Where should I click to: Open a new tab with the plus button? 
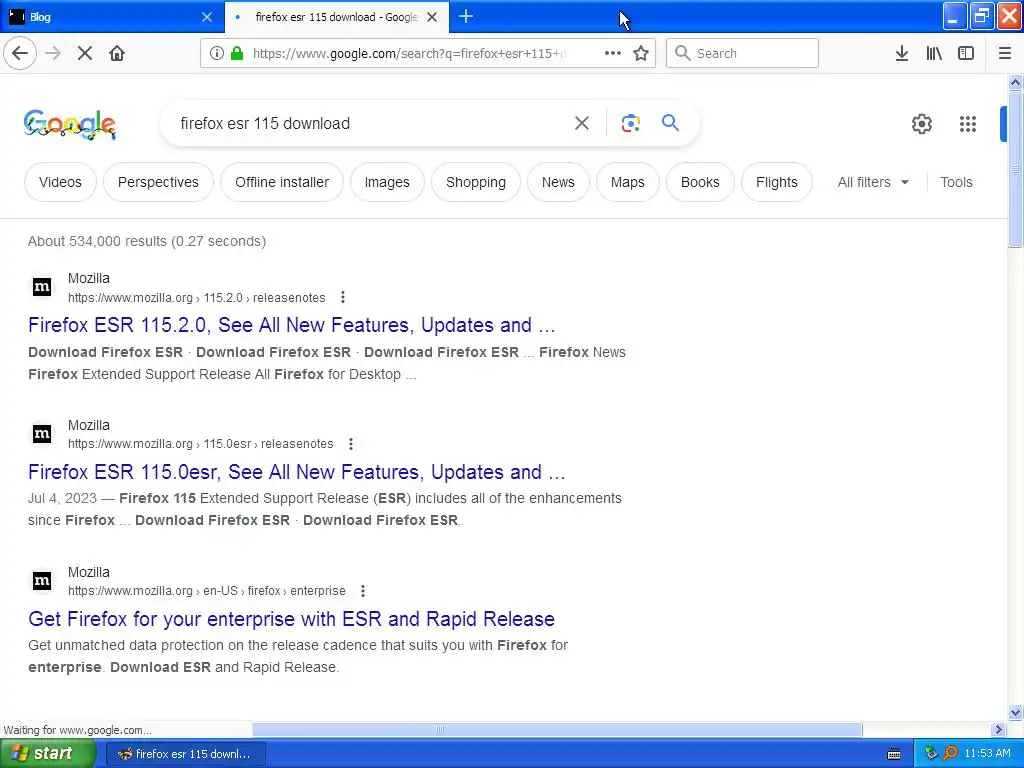tap(466, 16)
